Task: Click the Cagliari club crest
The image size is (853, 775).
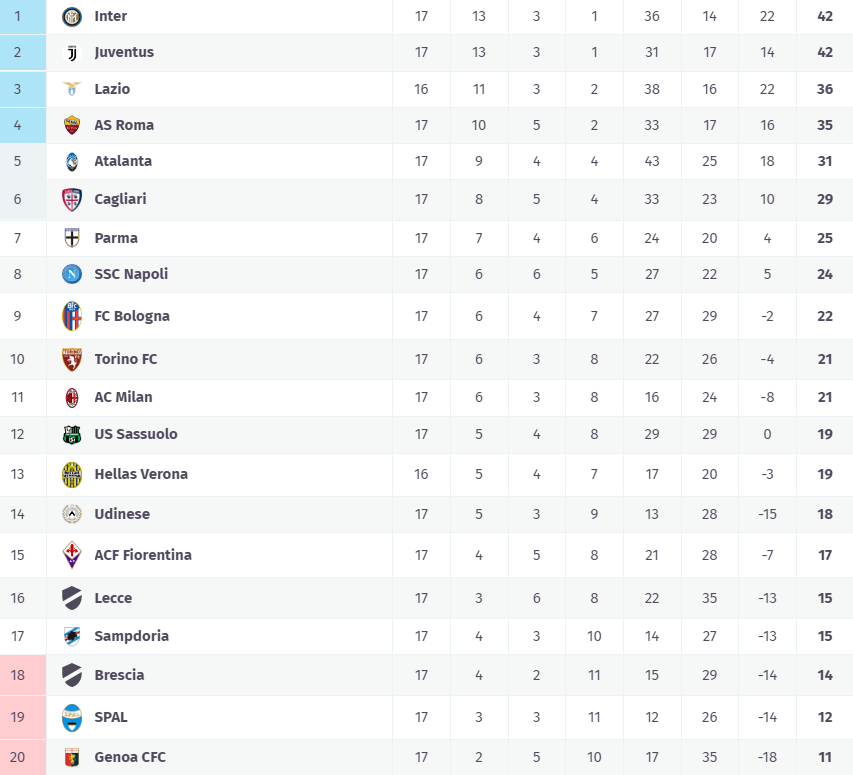Action: 71,199
